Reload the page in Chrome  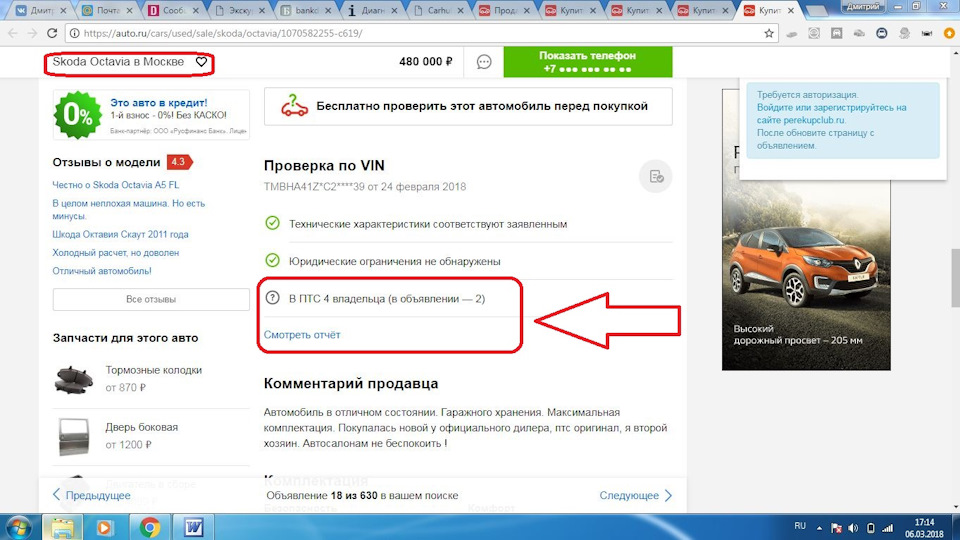click(52, 33)
